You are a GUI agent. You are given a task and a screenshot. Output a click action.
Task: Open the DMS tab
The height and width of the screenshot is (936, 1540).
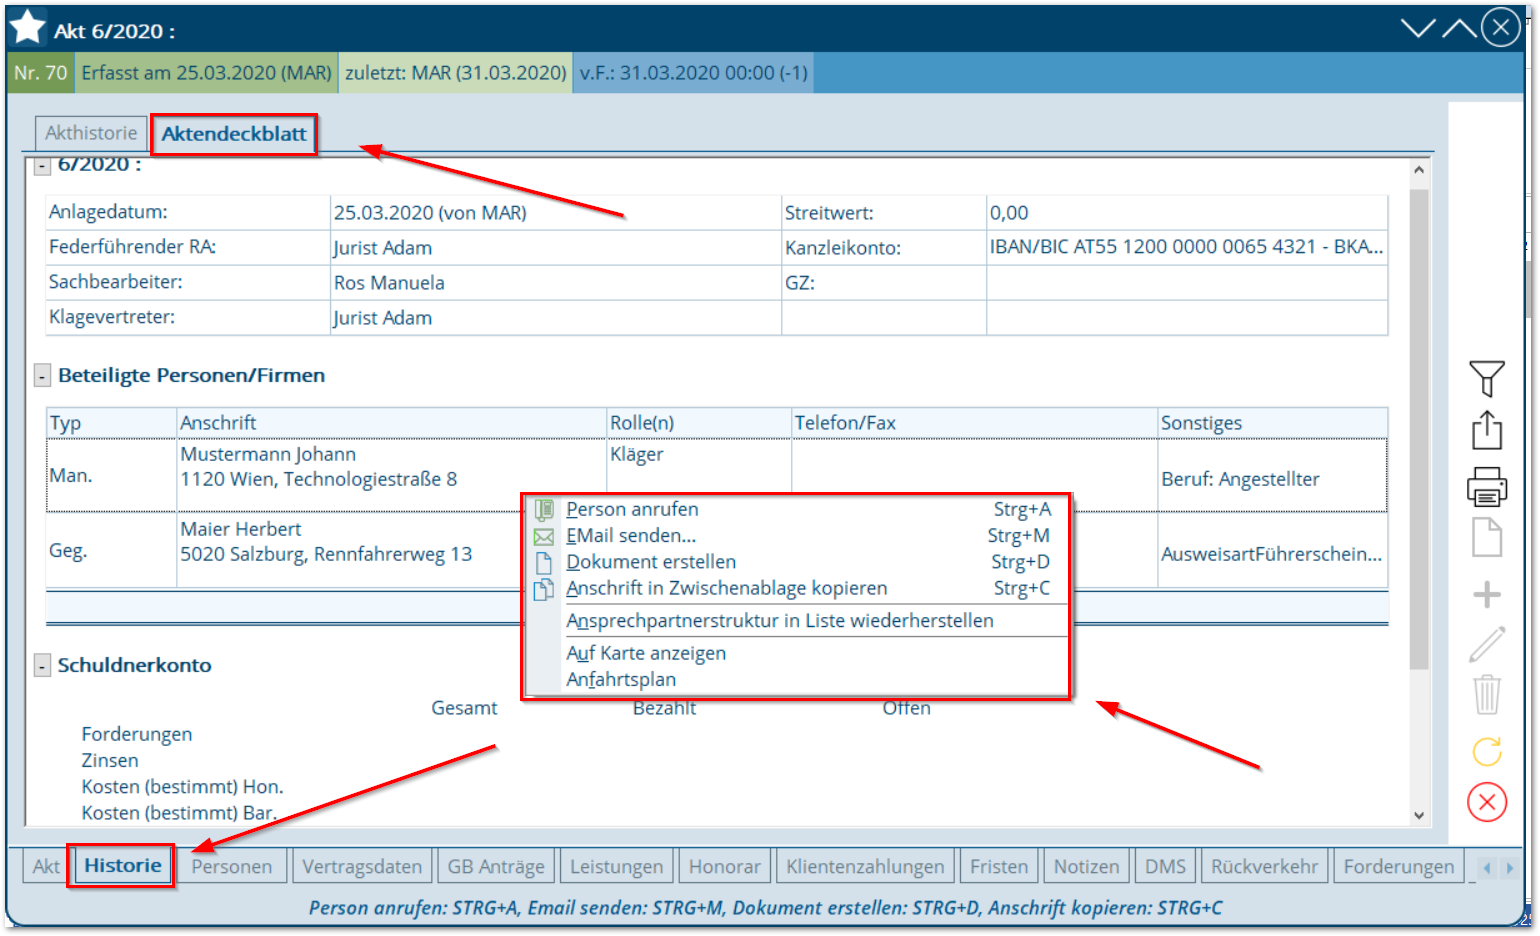pyautogui.click(x=1165, y=866)
